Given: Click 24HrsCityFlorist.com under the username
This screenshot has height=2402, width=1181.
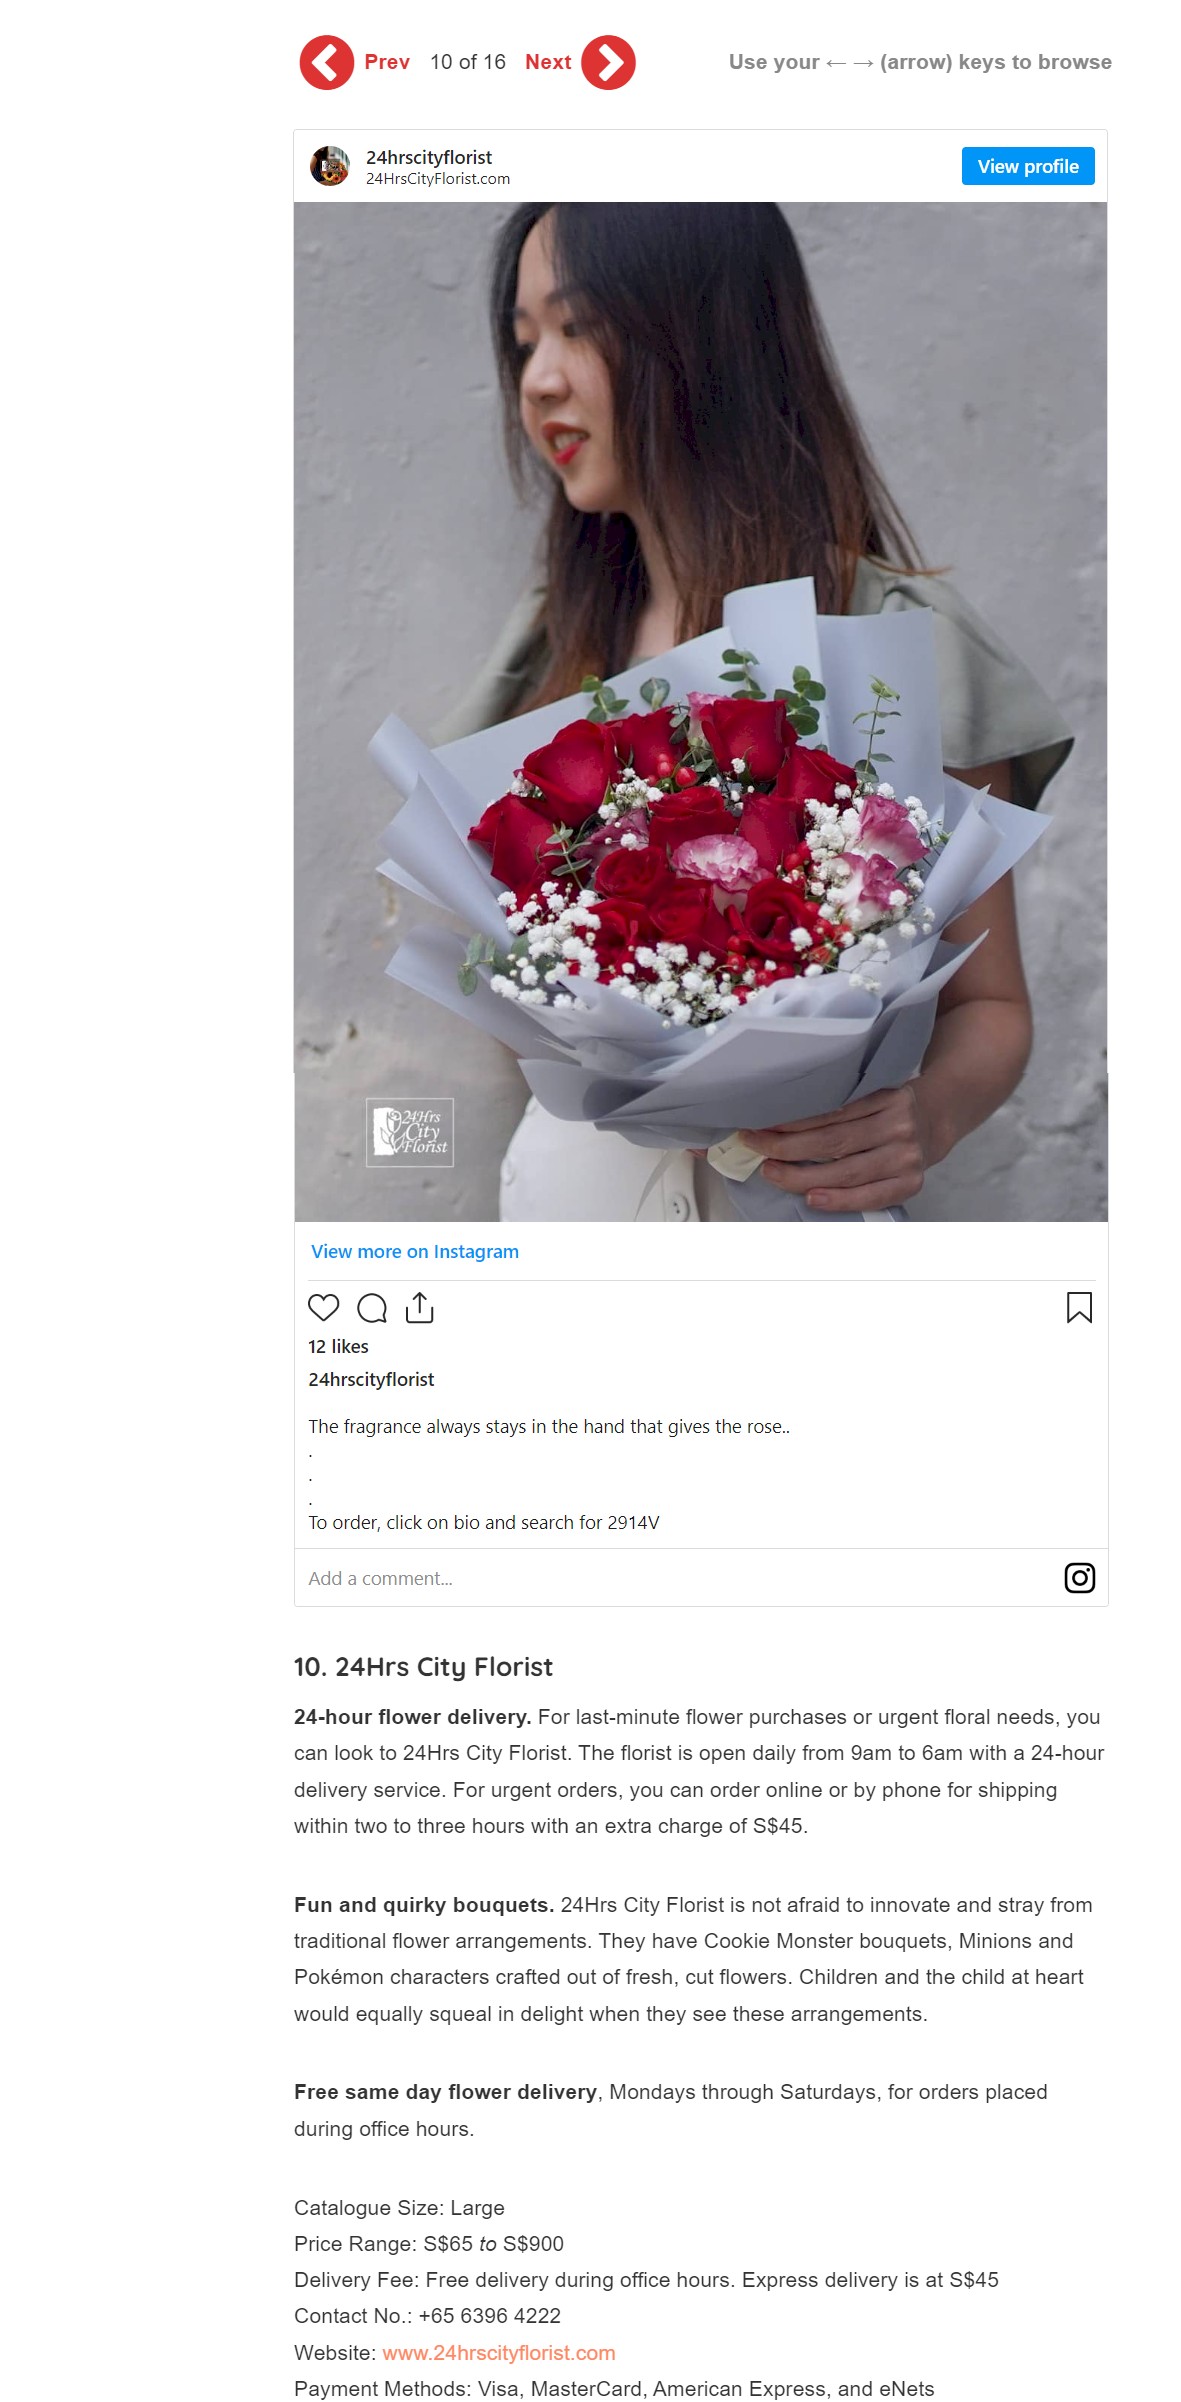Looking at the screenshot, I should [x=438, y=179].
